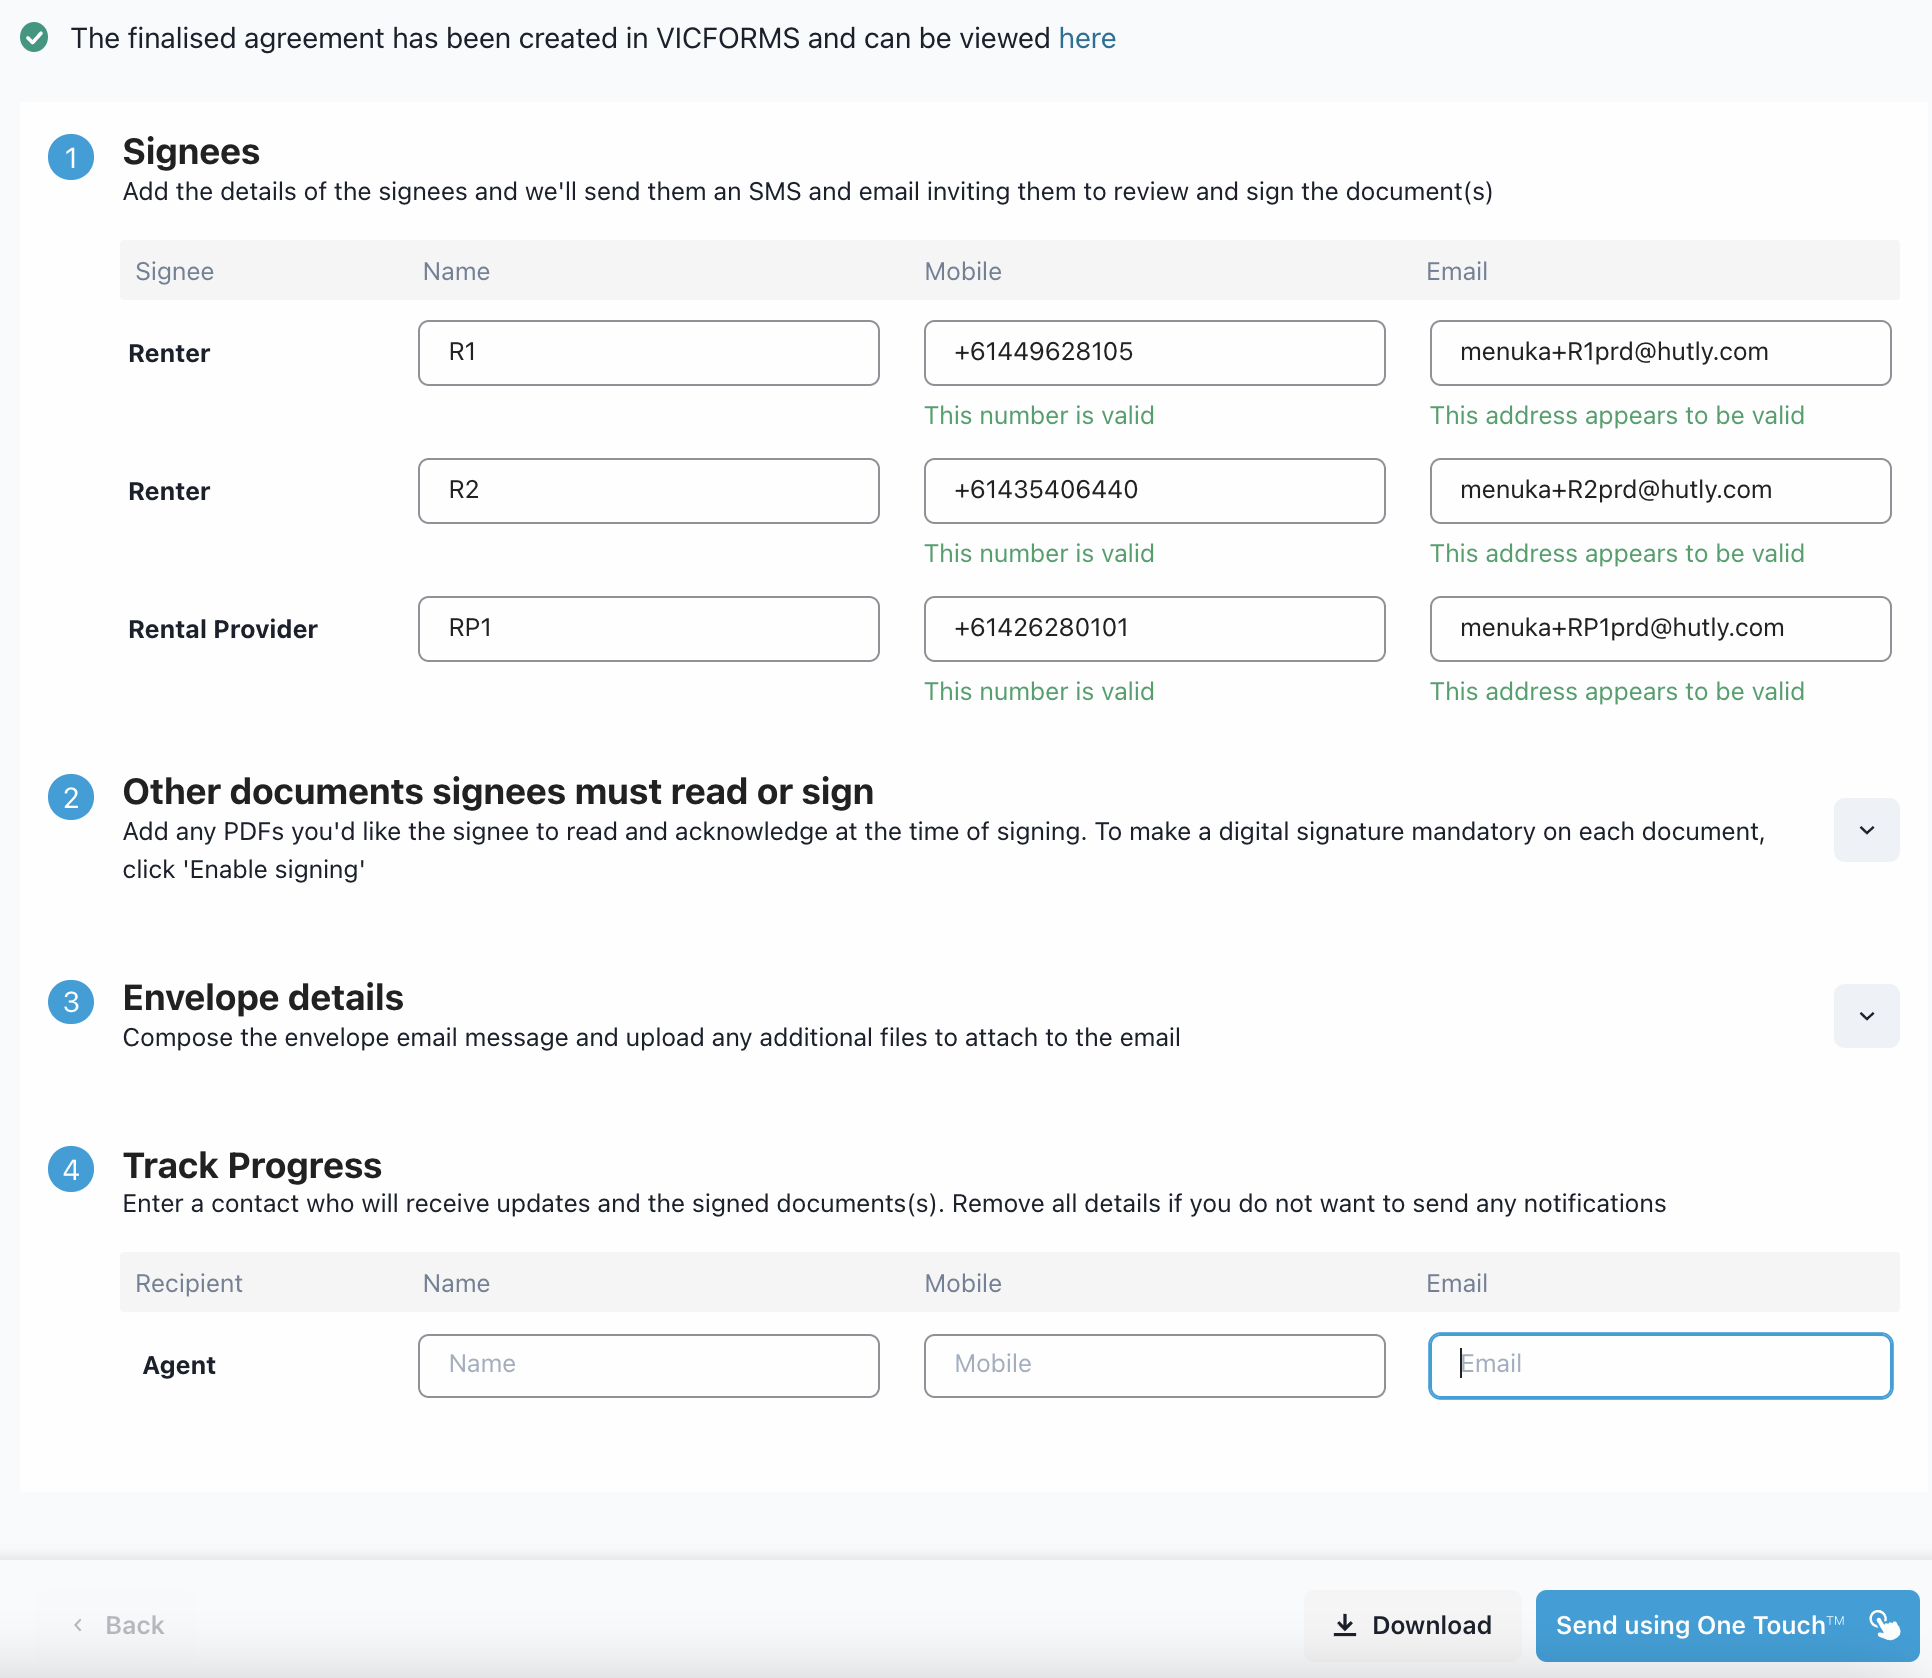The image size is (1932, 1678).
Task: Click the Rental Provider mobile number field
Action: pos(1154,629)
